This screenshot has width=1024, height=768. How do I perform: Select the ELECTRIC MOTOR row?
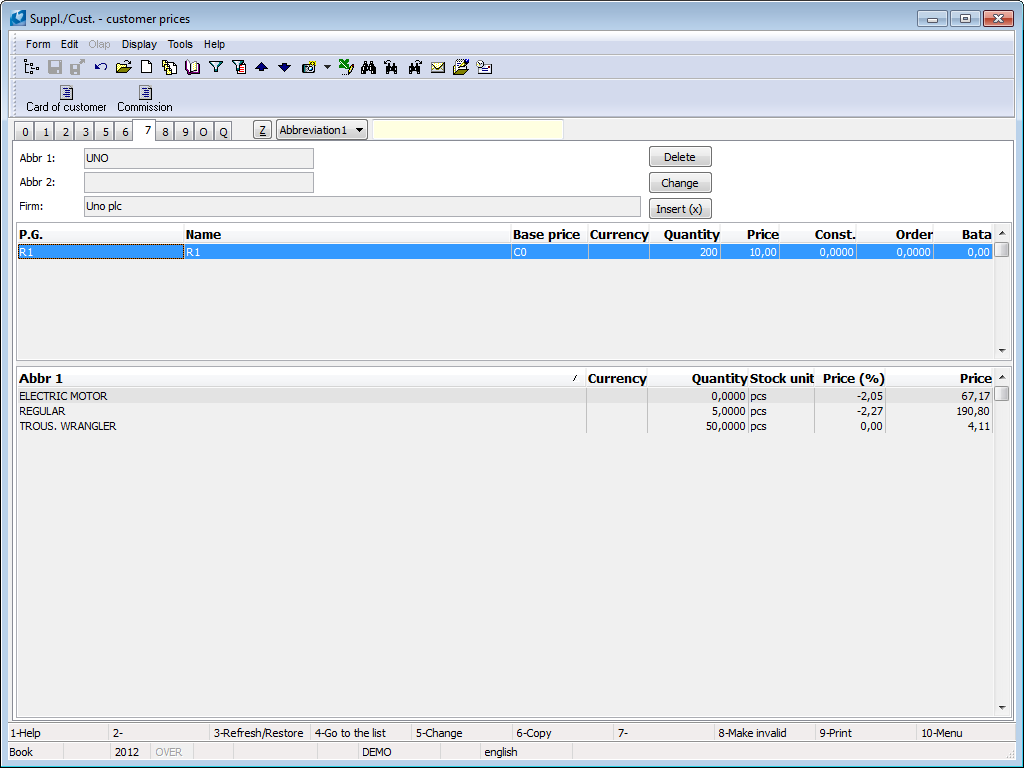504,396
